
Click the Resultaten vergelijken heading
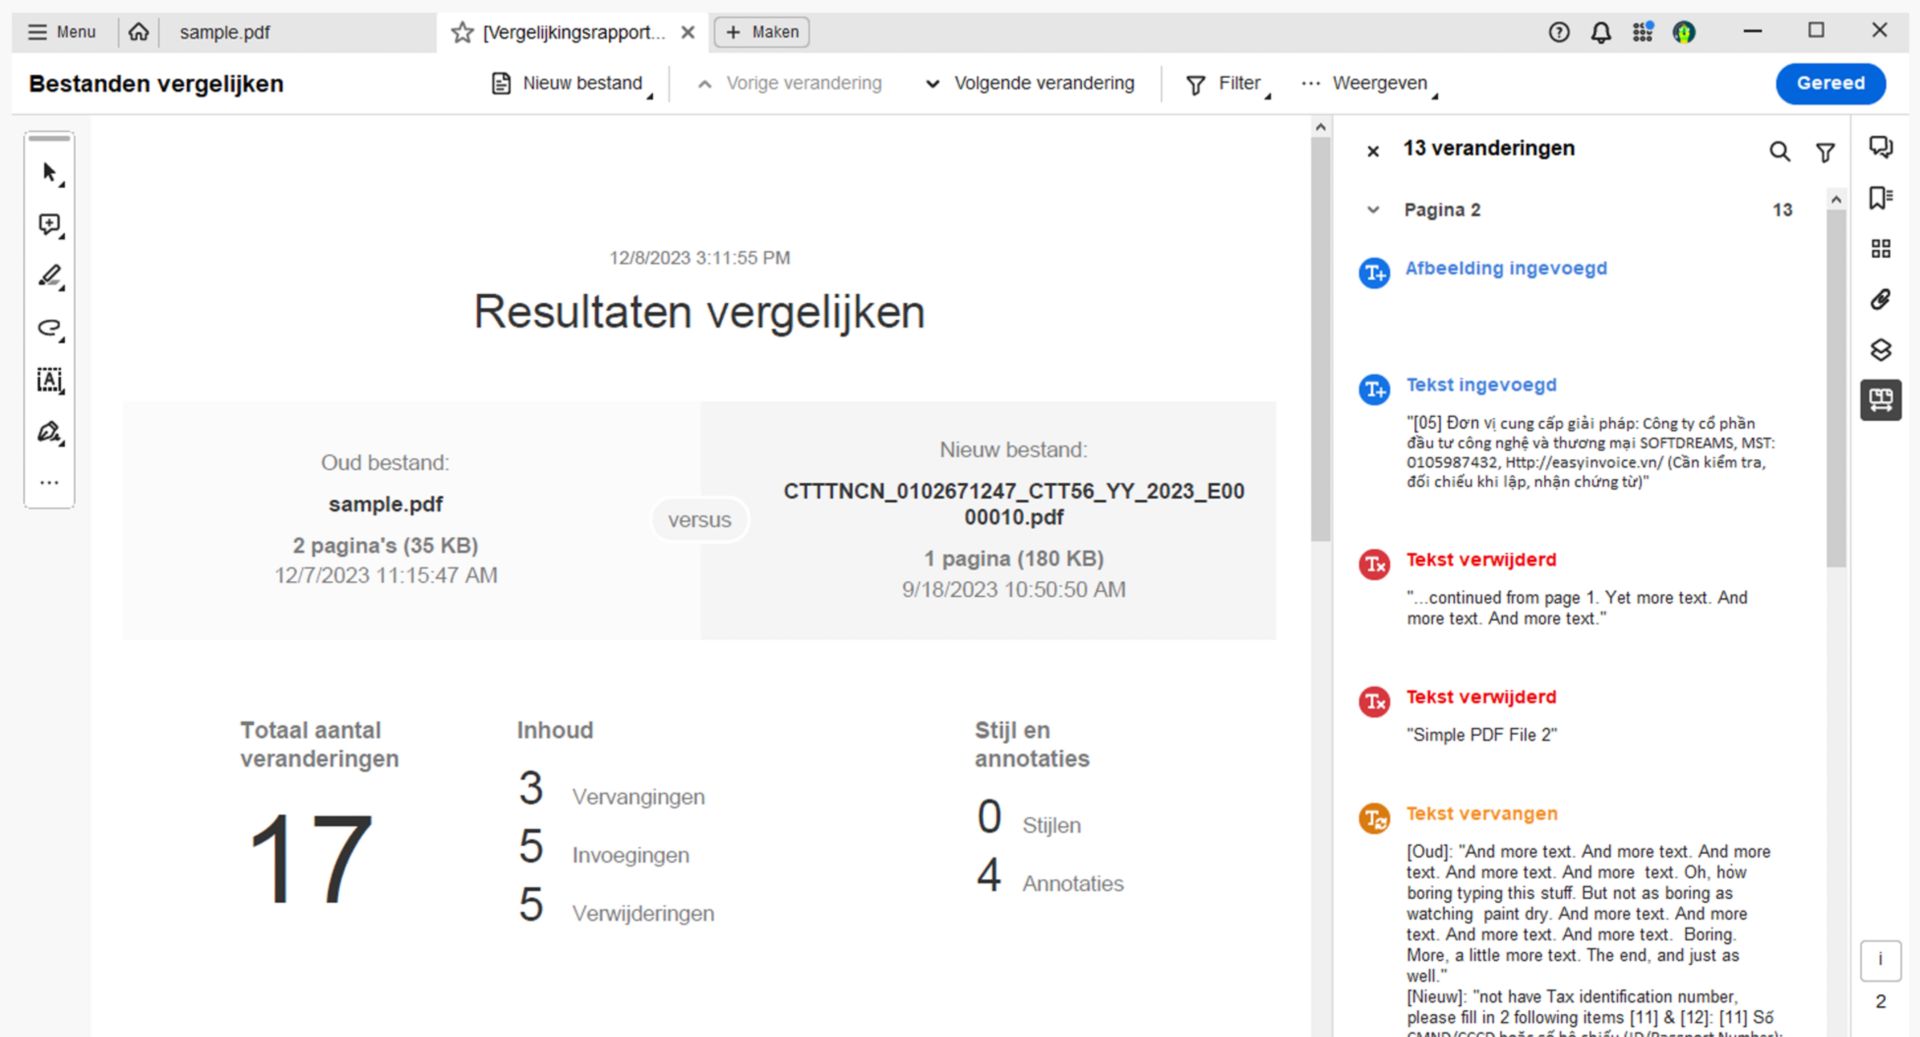pos(699,312)
